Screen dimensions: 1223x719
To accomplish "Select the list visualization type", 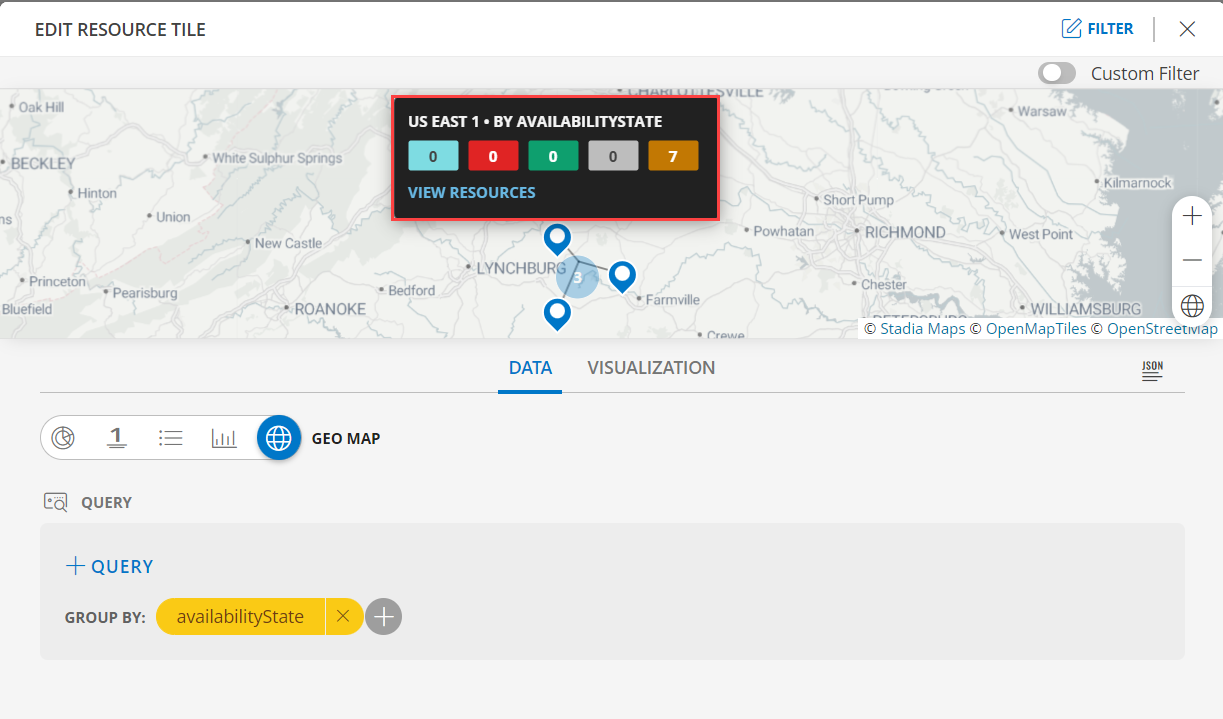I will (170, 437).
